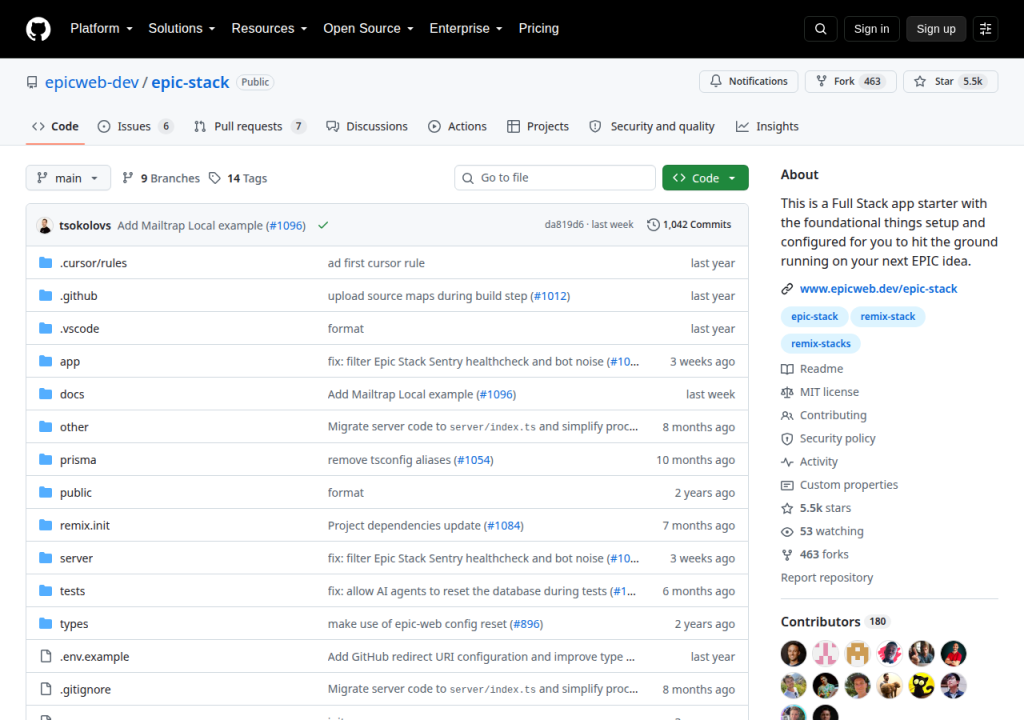The image size is (1024, 720).
Task: Open the tests folder
Action: pyautogui.click(x=72, y=591)
